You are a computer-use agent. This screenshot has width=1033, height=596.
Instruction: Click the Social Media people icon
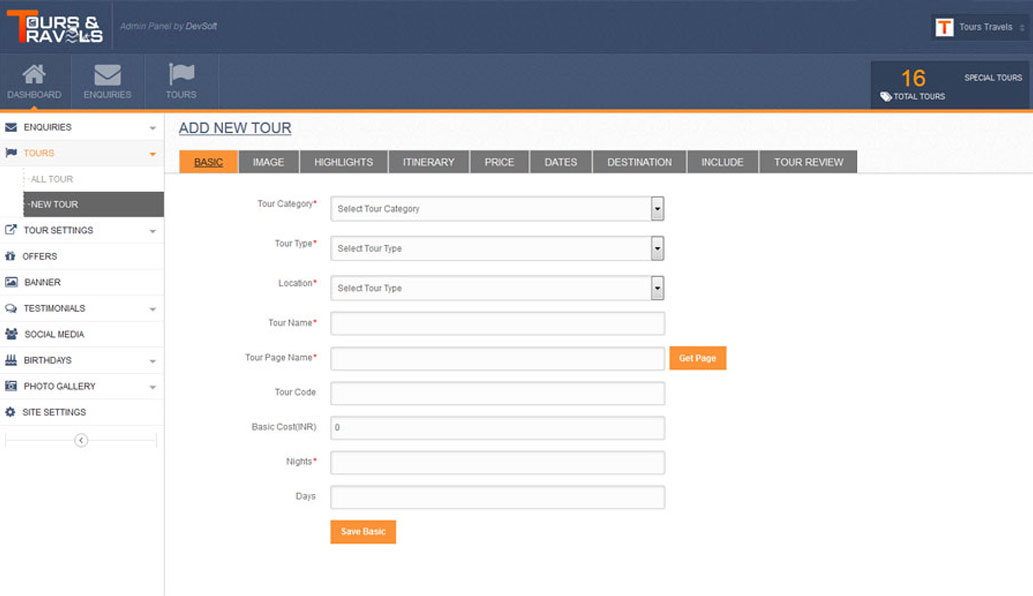(x=11, y=335)
